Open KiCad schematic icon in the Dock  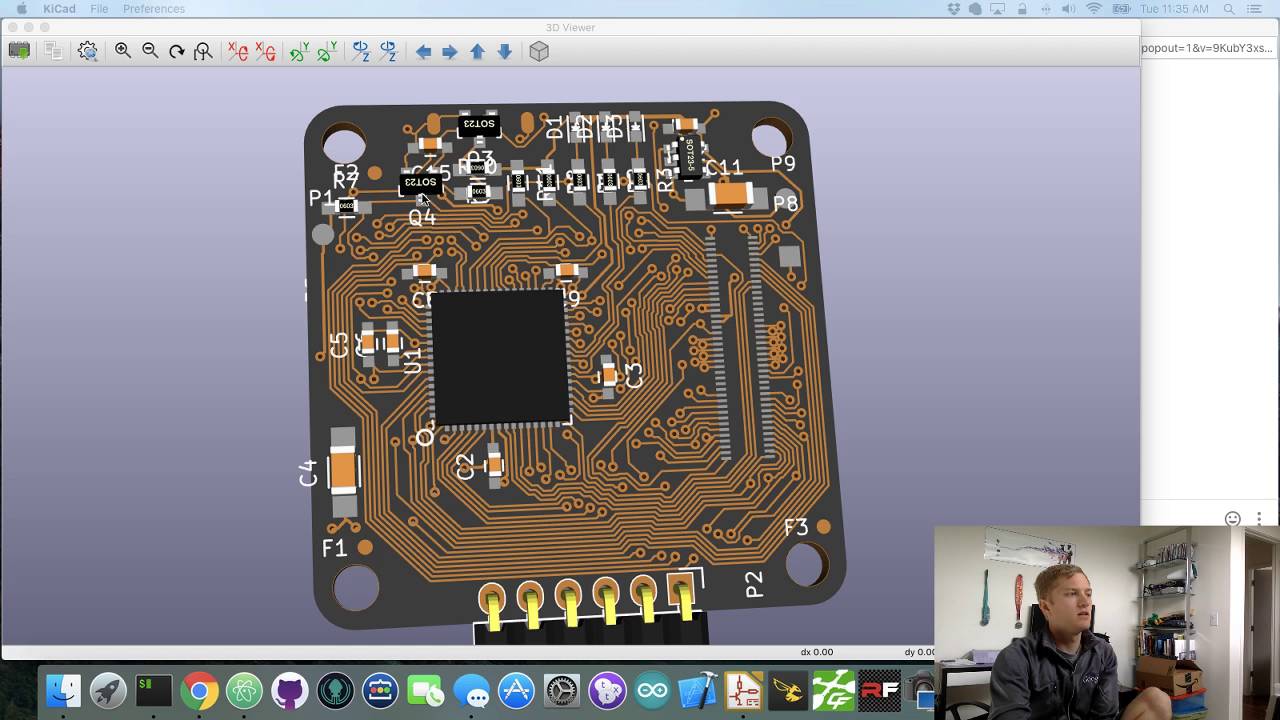(743, 691)
